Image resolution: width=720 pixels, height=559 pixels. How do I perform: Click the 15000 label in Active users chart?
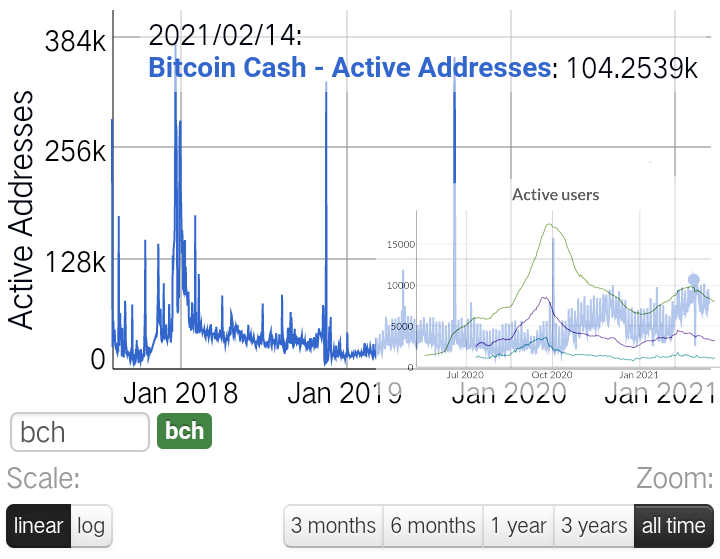[400, 244]
